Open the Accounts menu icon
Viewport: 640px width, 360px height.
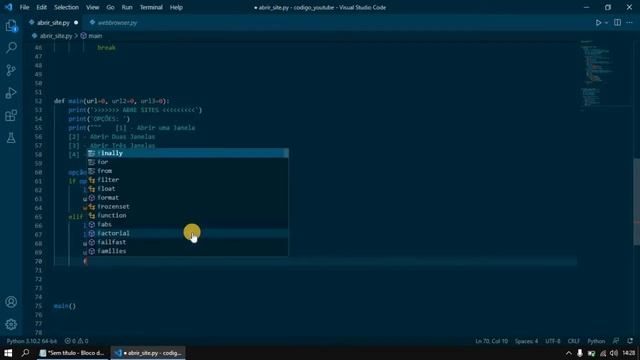click(11, 302)
